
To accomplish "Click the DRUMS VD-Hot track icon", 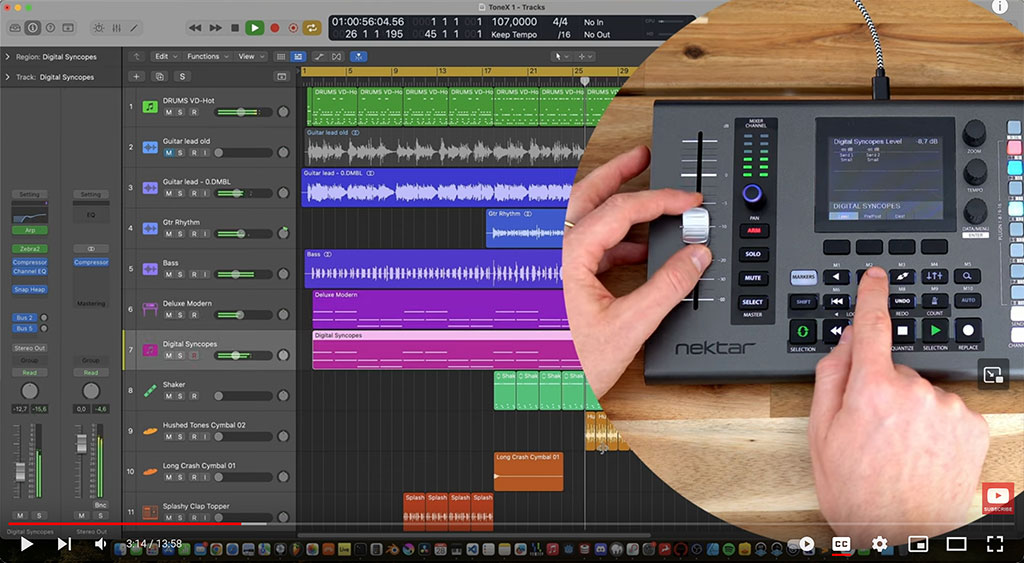I will click(150, 106).
